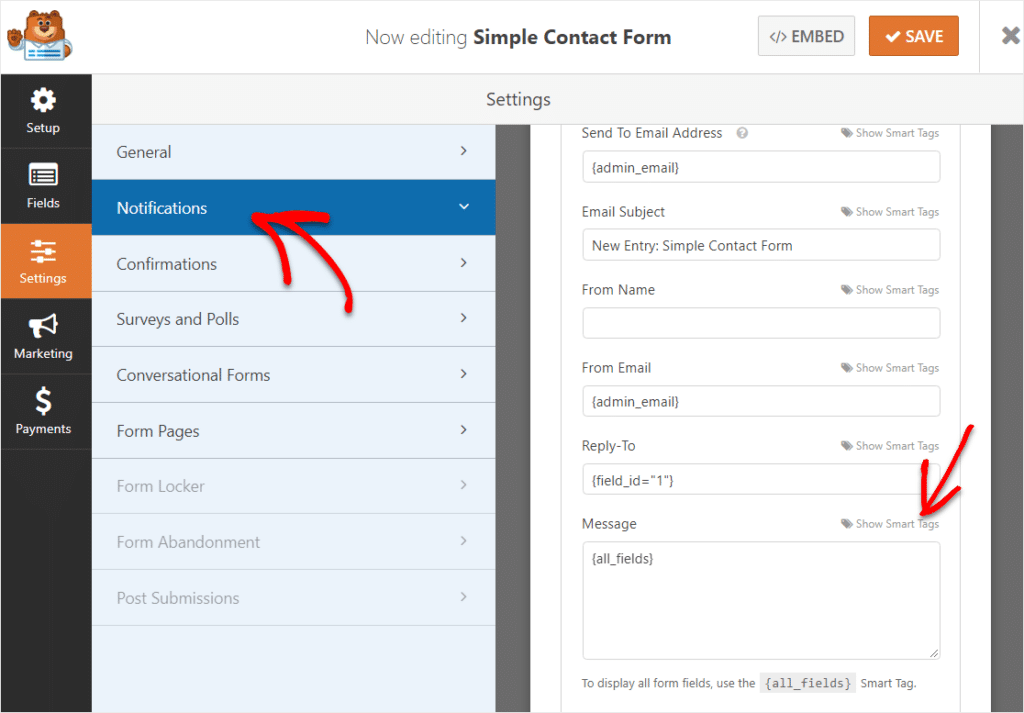Click the Email Subject input field

pyautogui.click(x=760, y=245)
